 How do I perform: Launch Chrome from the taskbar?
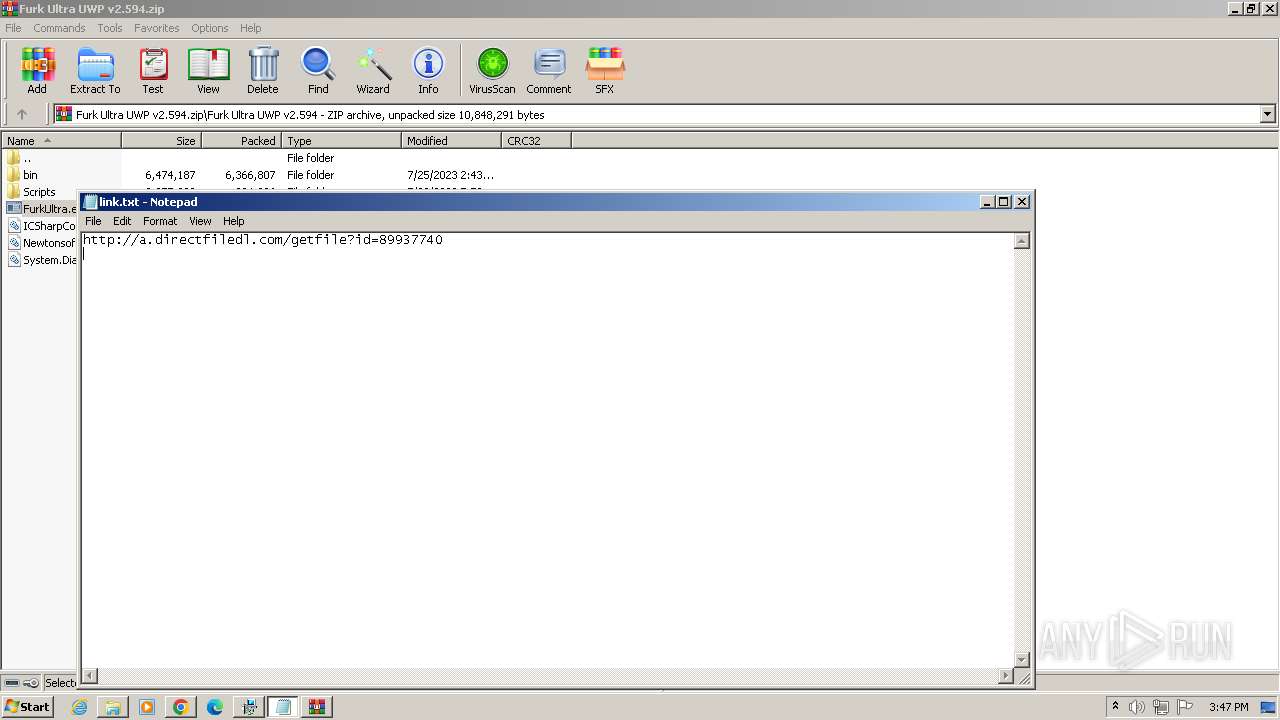(181, 707)
